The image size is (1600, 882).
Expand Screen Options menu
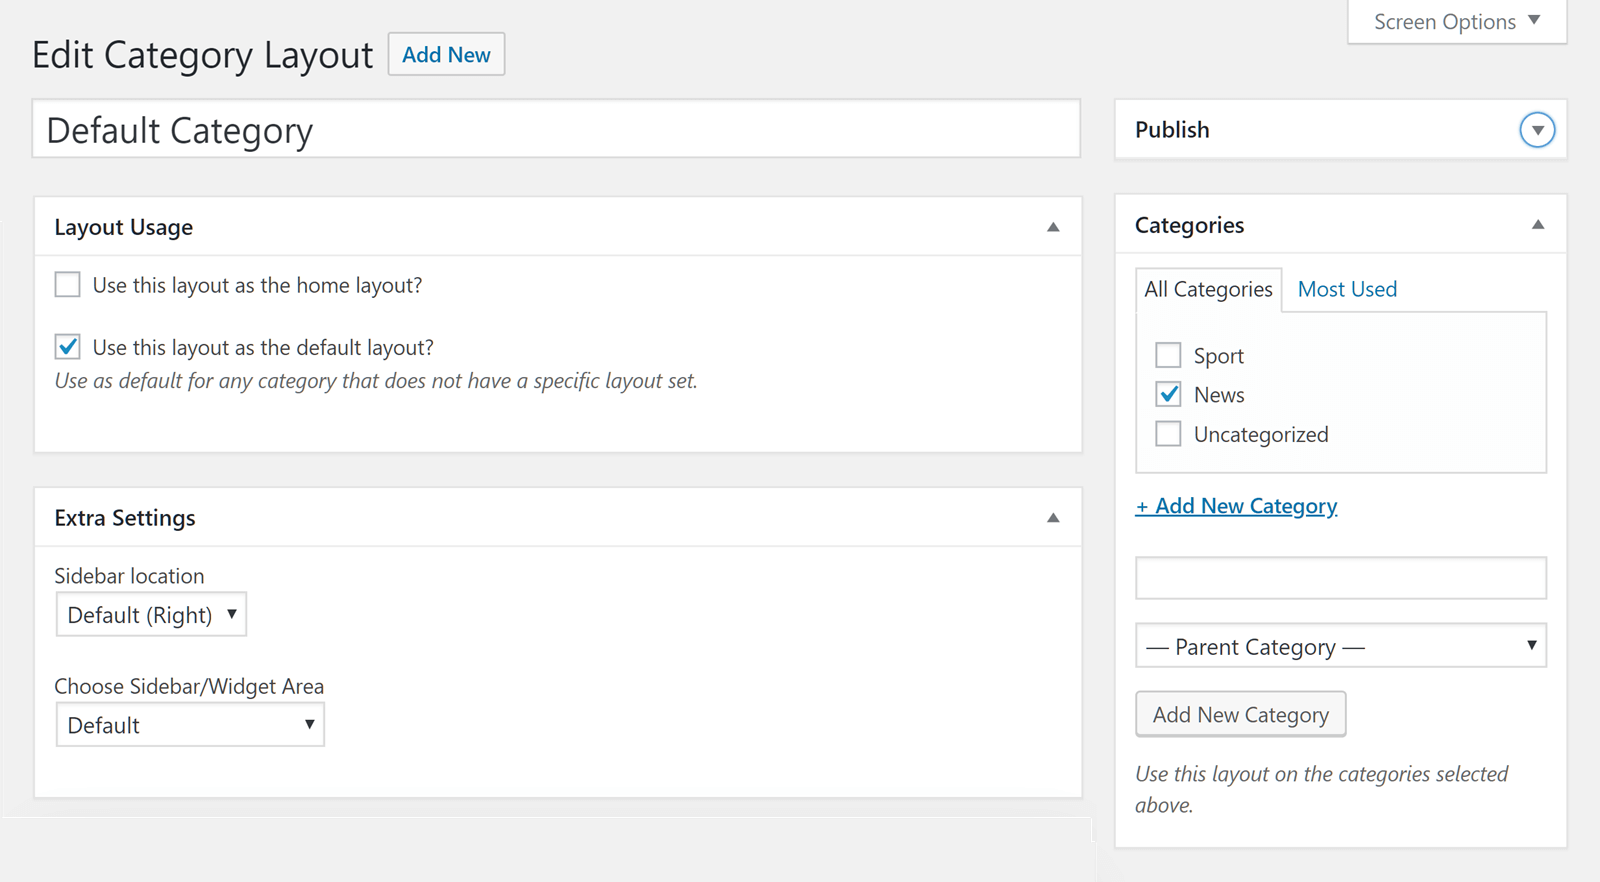[1457, 22]
